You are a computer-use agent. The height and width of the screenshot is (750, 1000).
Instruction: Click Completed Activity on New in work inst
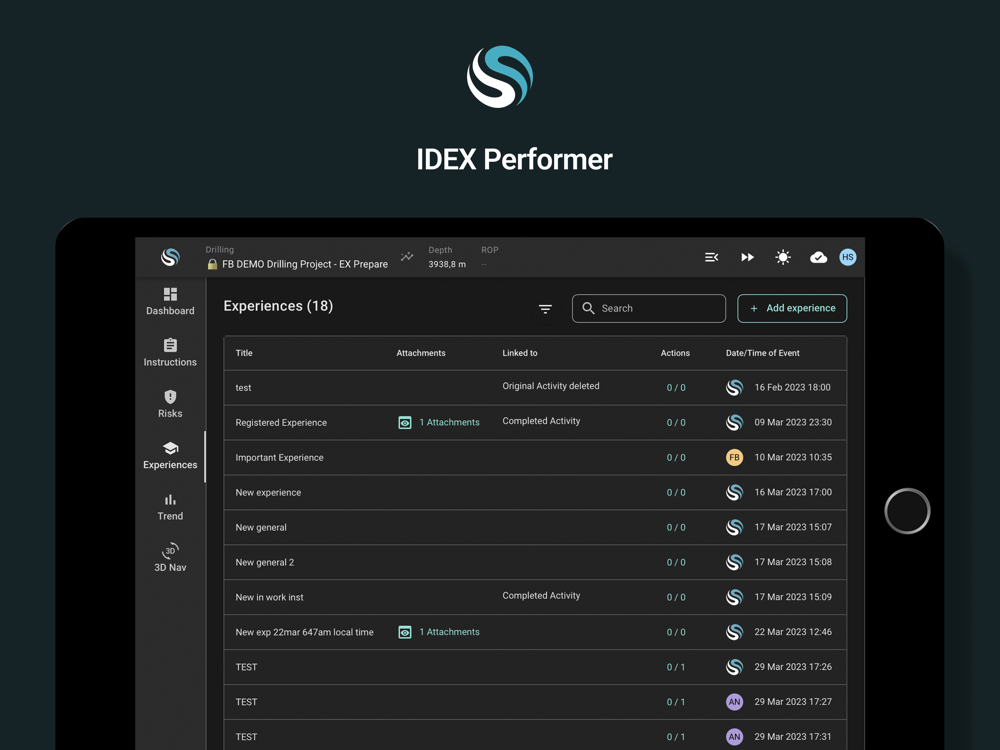coord(541,596)
